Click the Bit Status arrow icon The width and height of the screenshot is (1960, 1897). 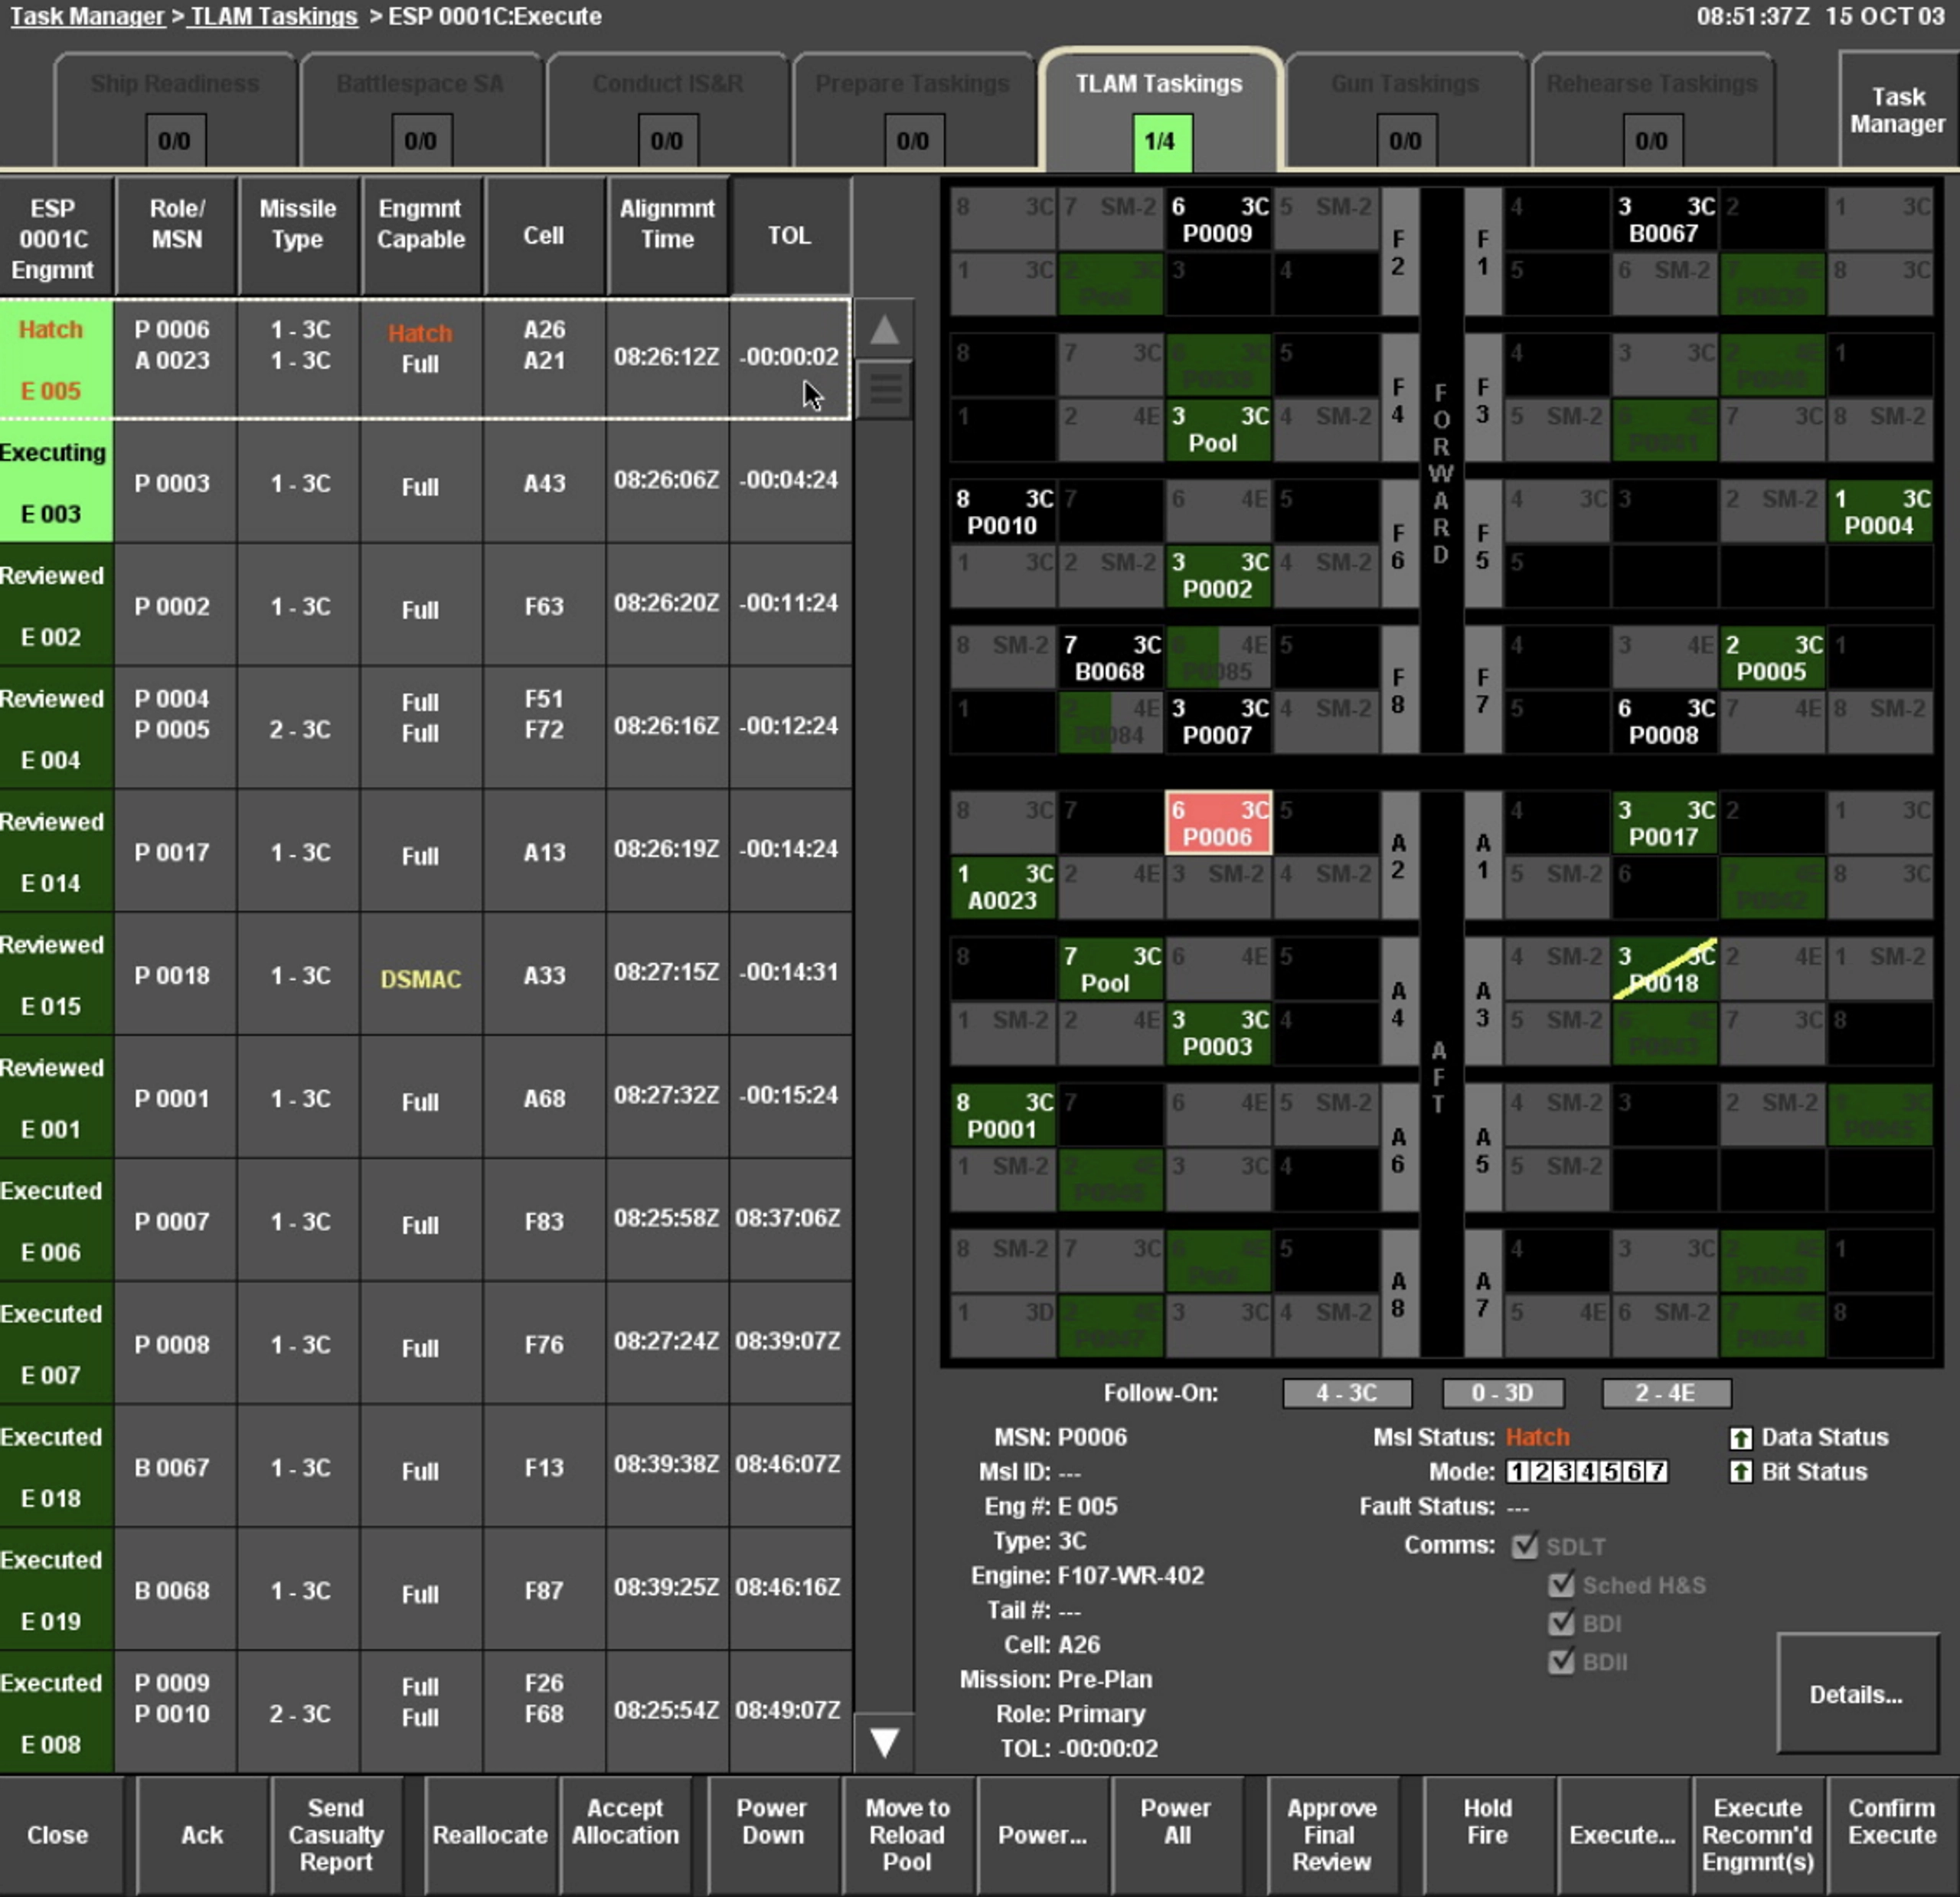click(1741, 1472)
